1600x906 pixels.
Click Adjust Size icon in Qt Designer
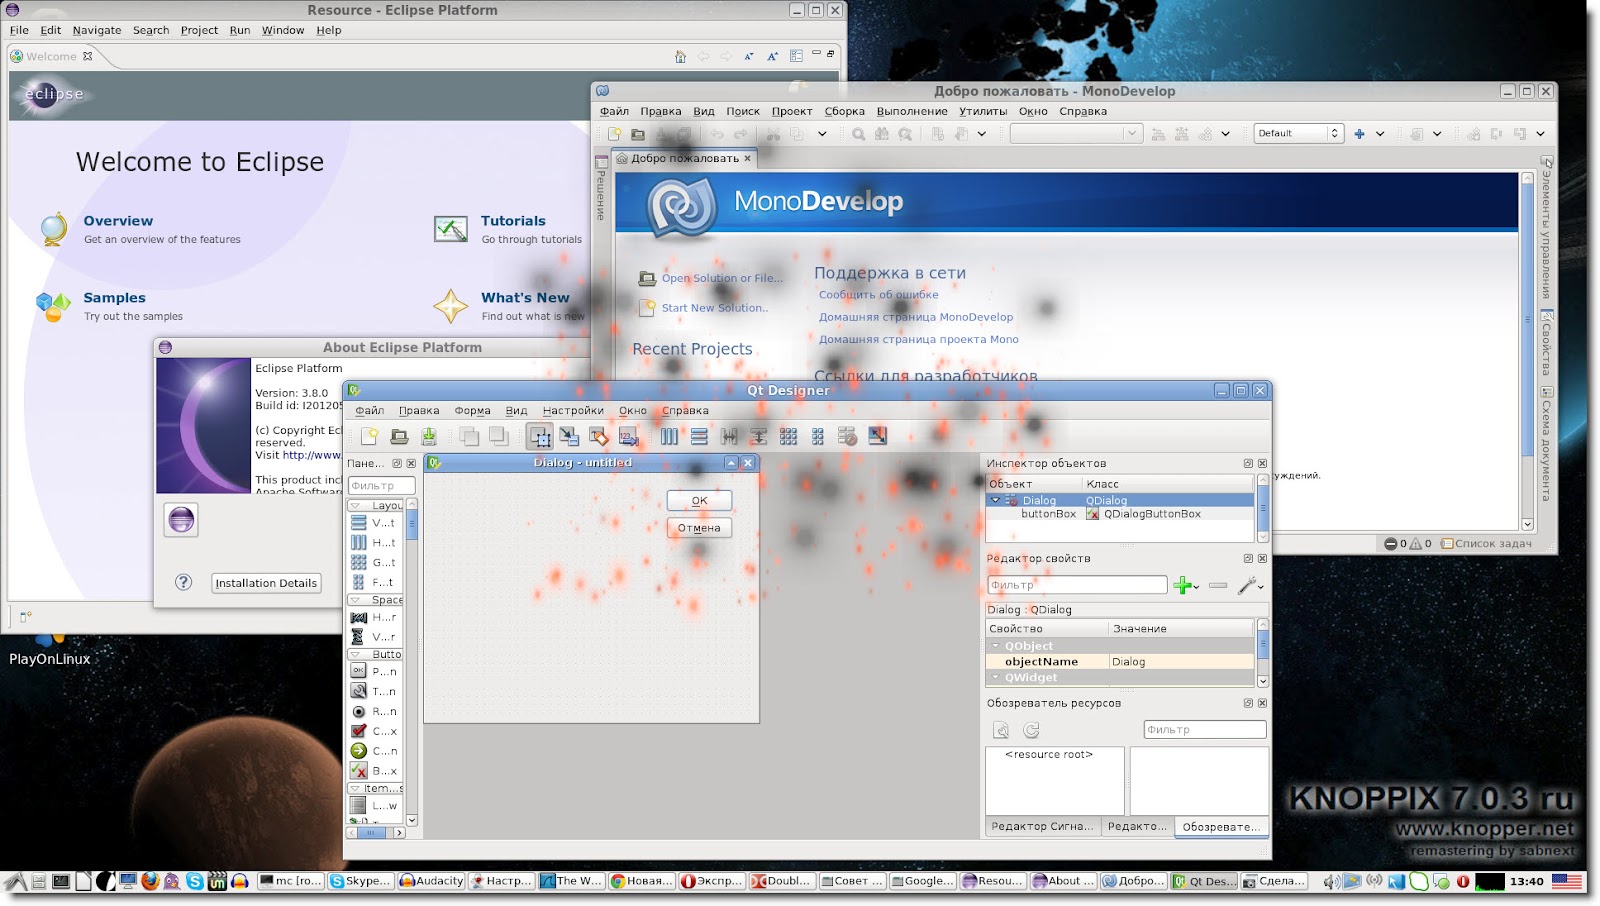[x=877, y=436]
